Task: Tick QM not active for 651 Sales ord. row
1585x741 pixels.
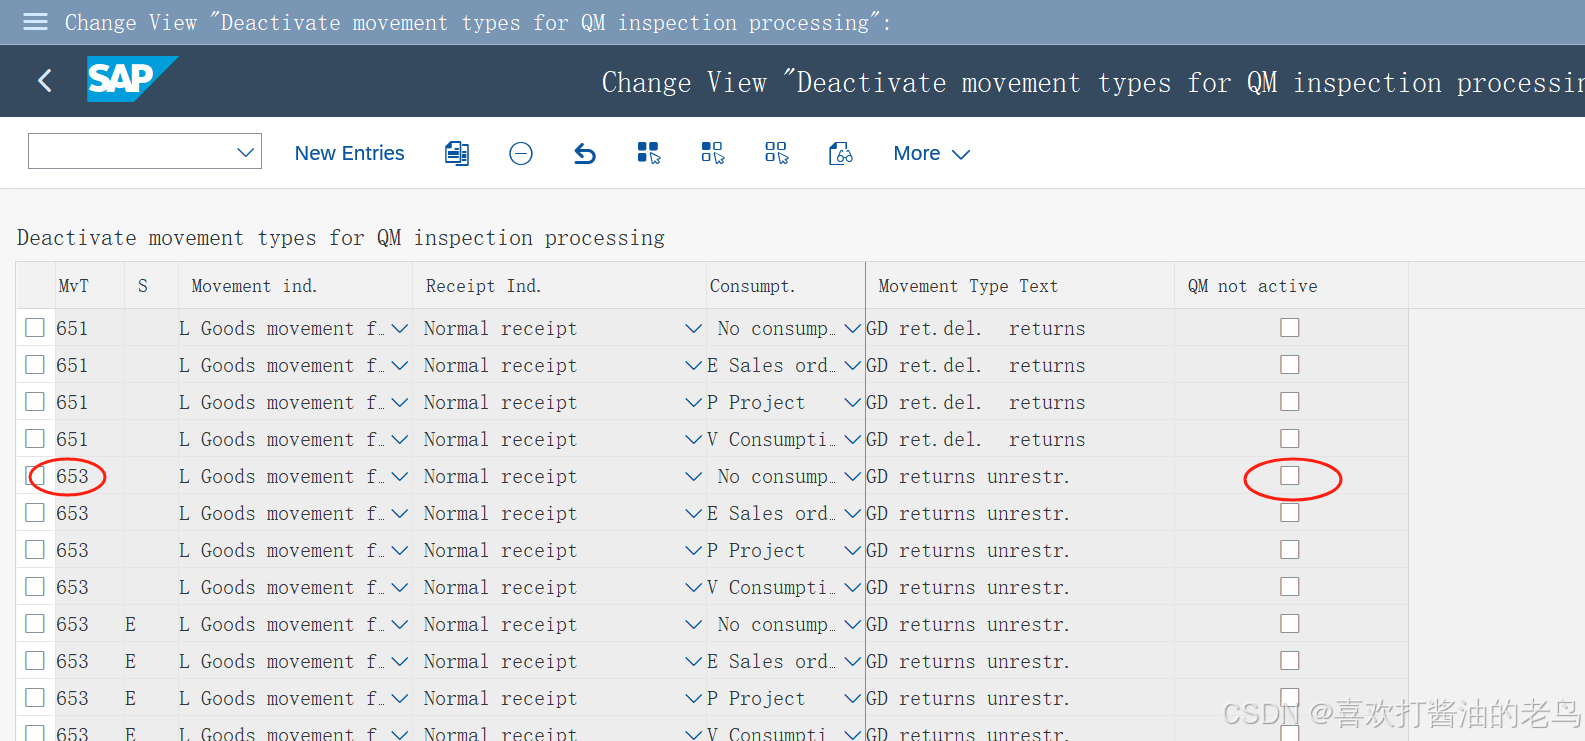Action: tap(1290, 365)
